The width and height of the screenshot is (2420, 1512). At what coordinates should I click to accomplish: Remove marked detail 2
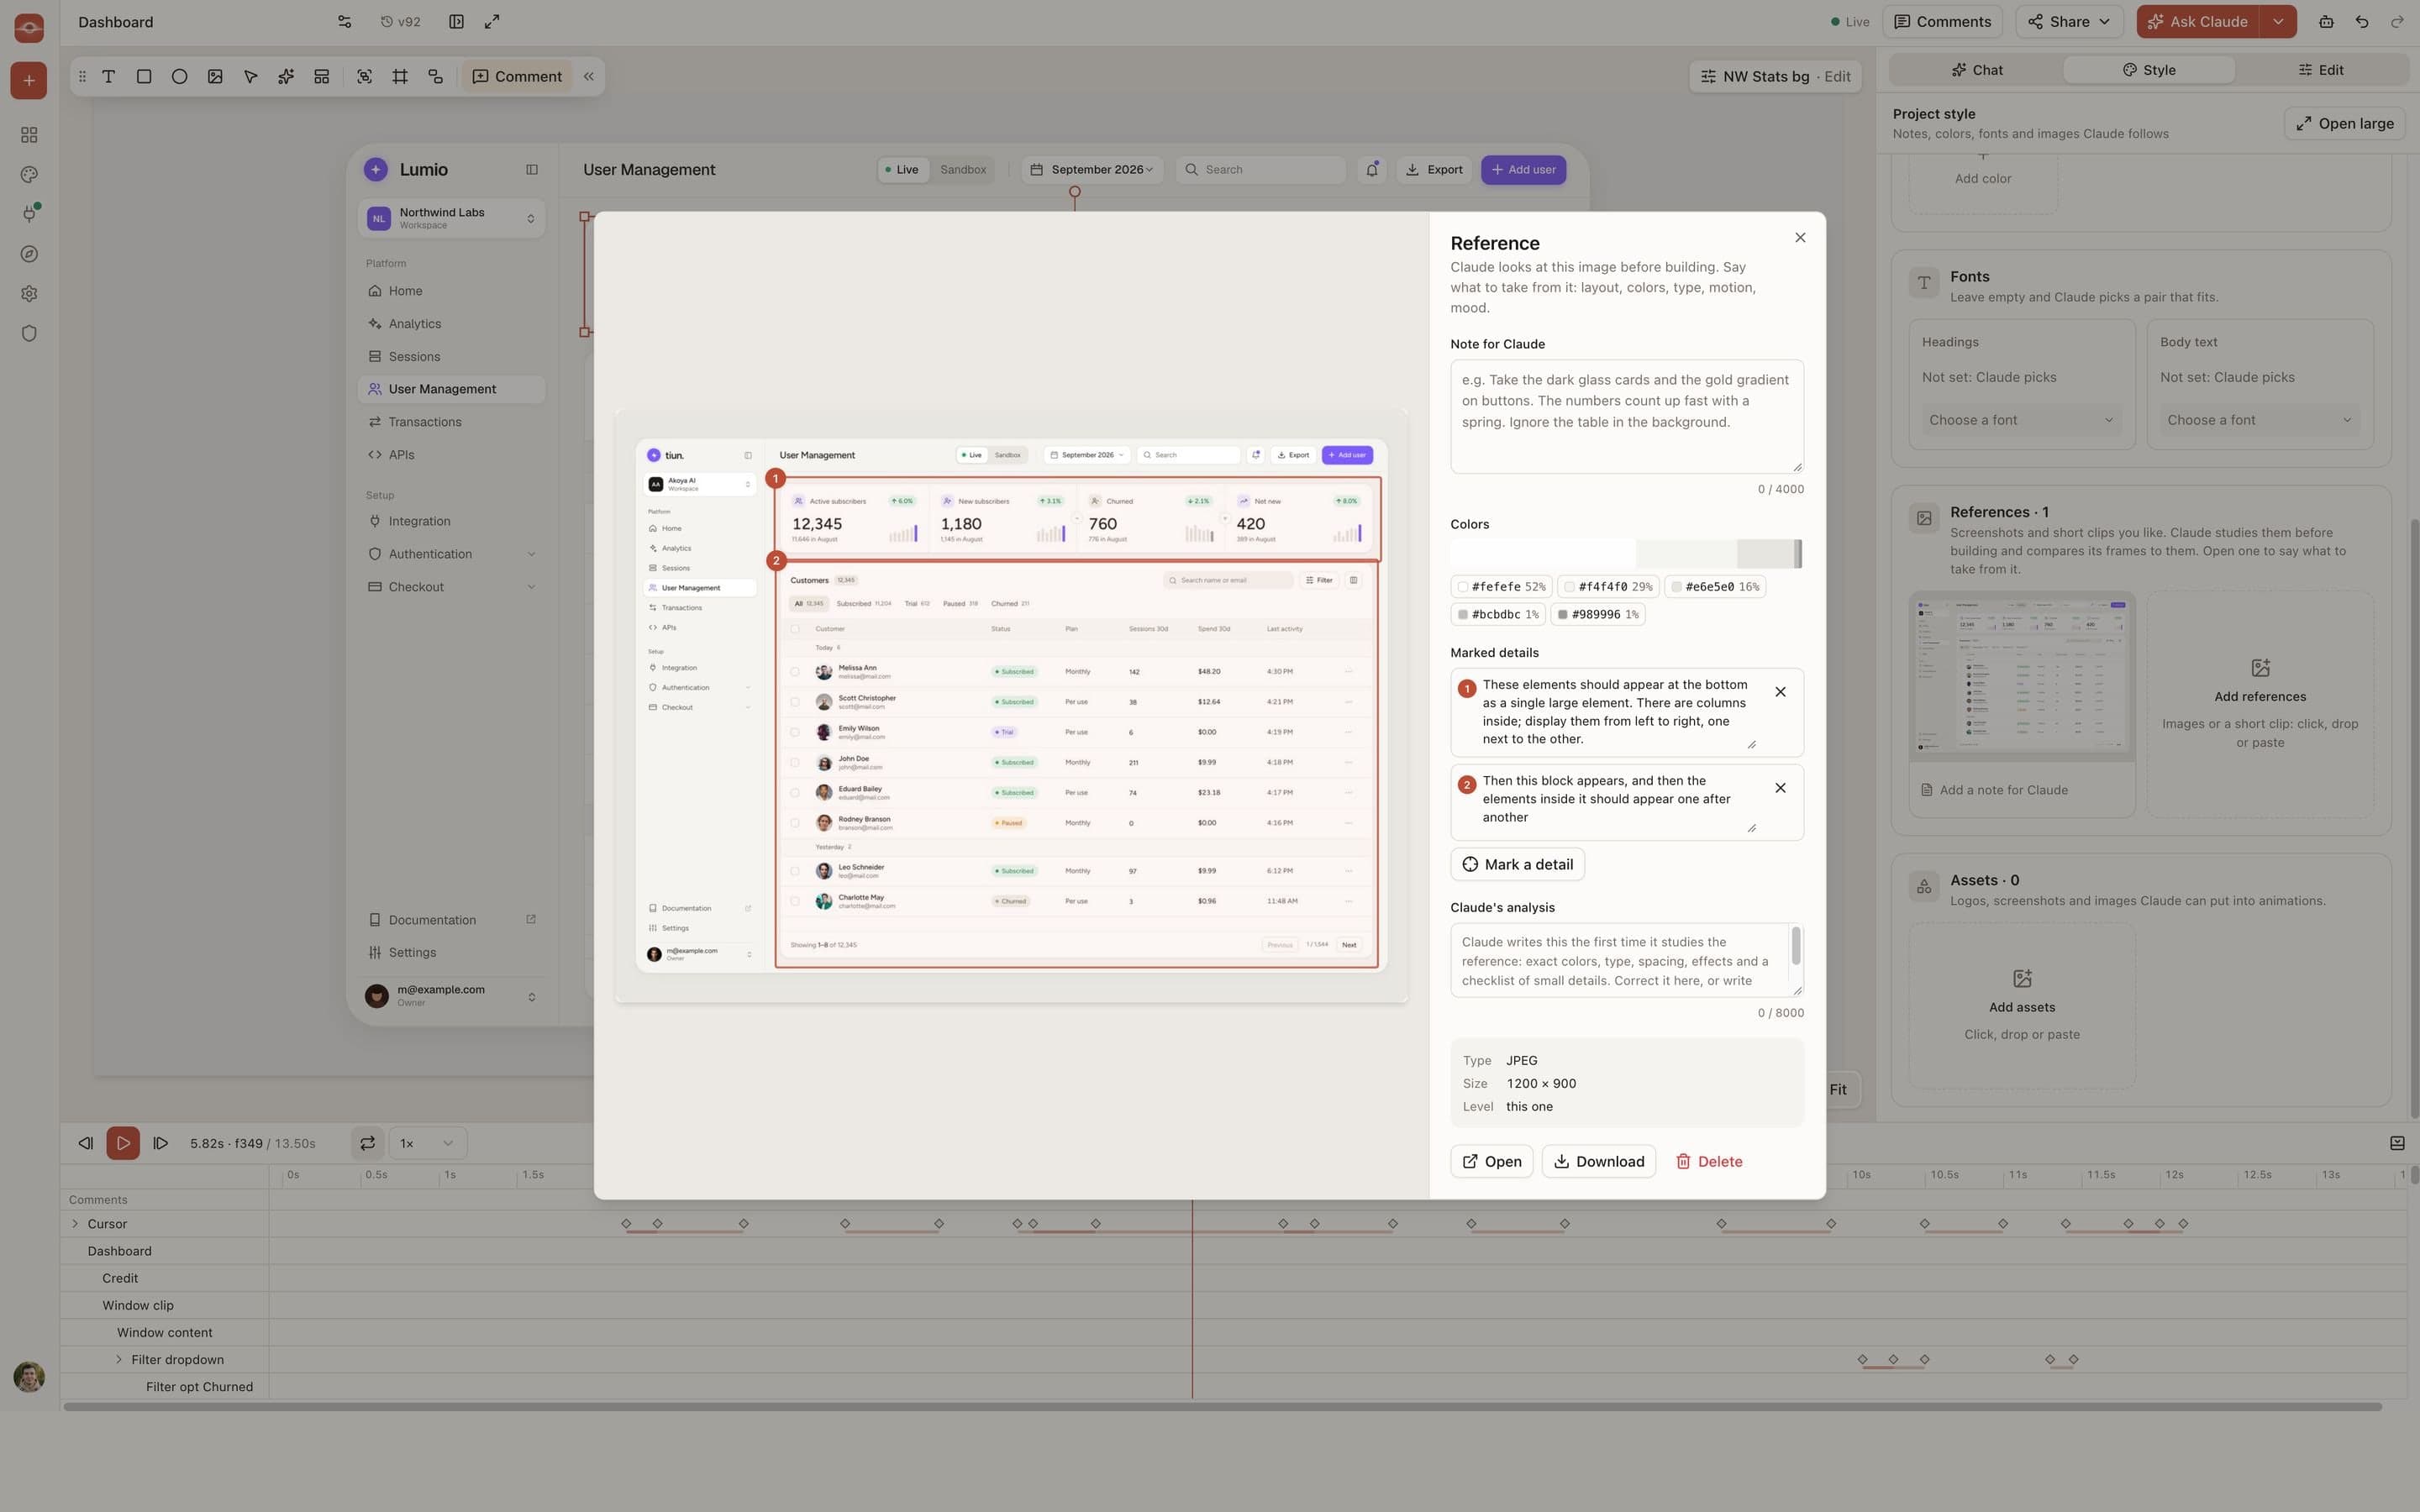[1780, 788]
